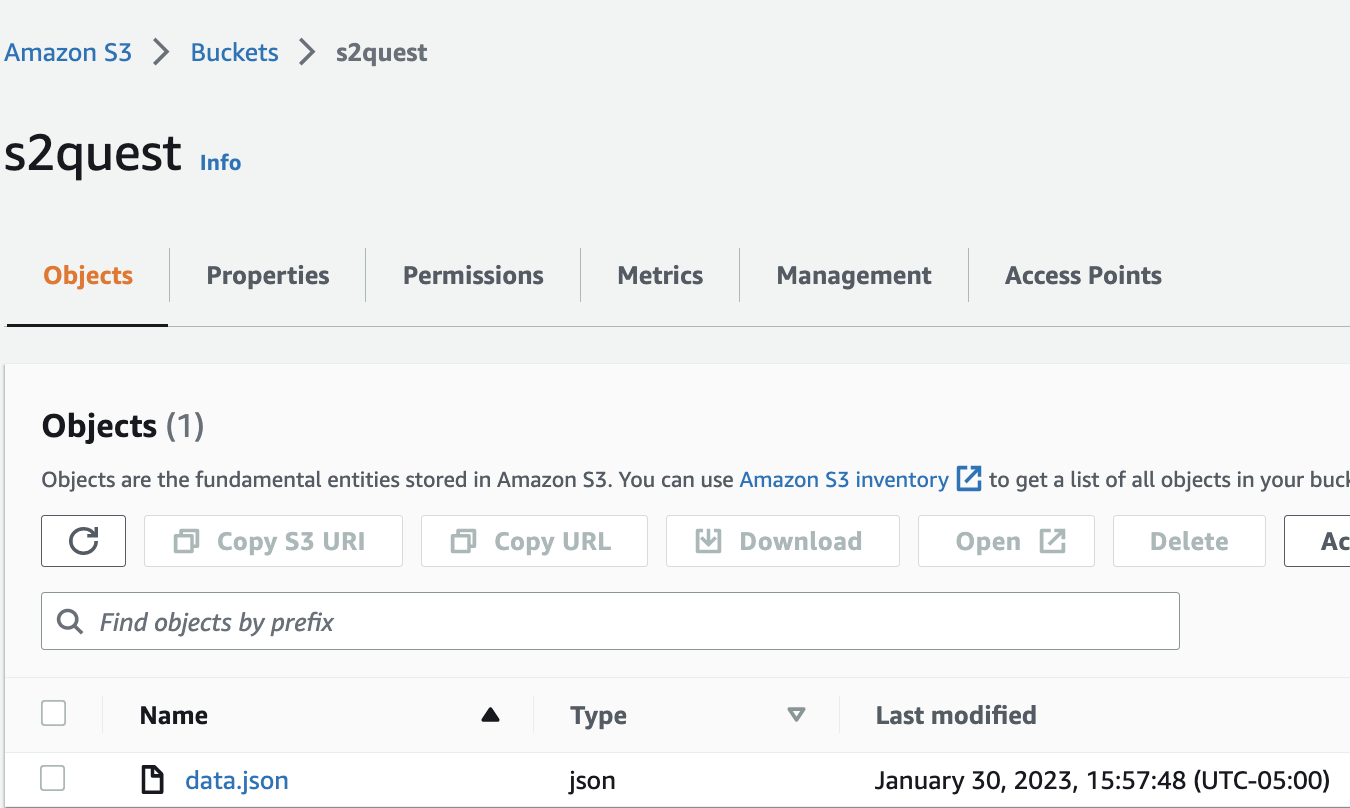The width and height of the screenshot is (1350, 808).
Task: Click the s2quest breadcrumb text
Action: point(381,52)
